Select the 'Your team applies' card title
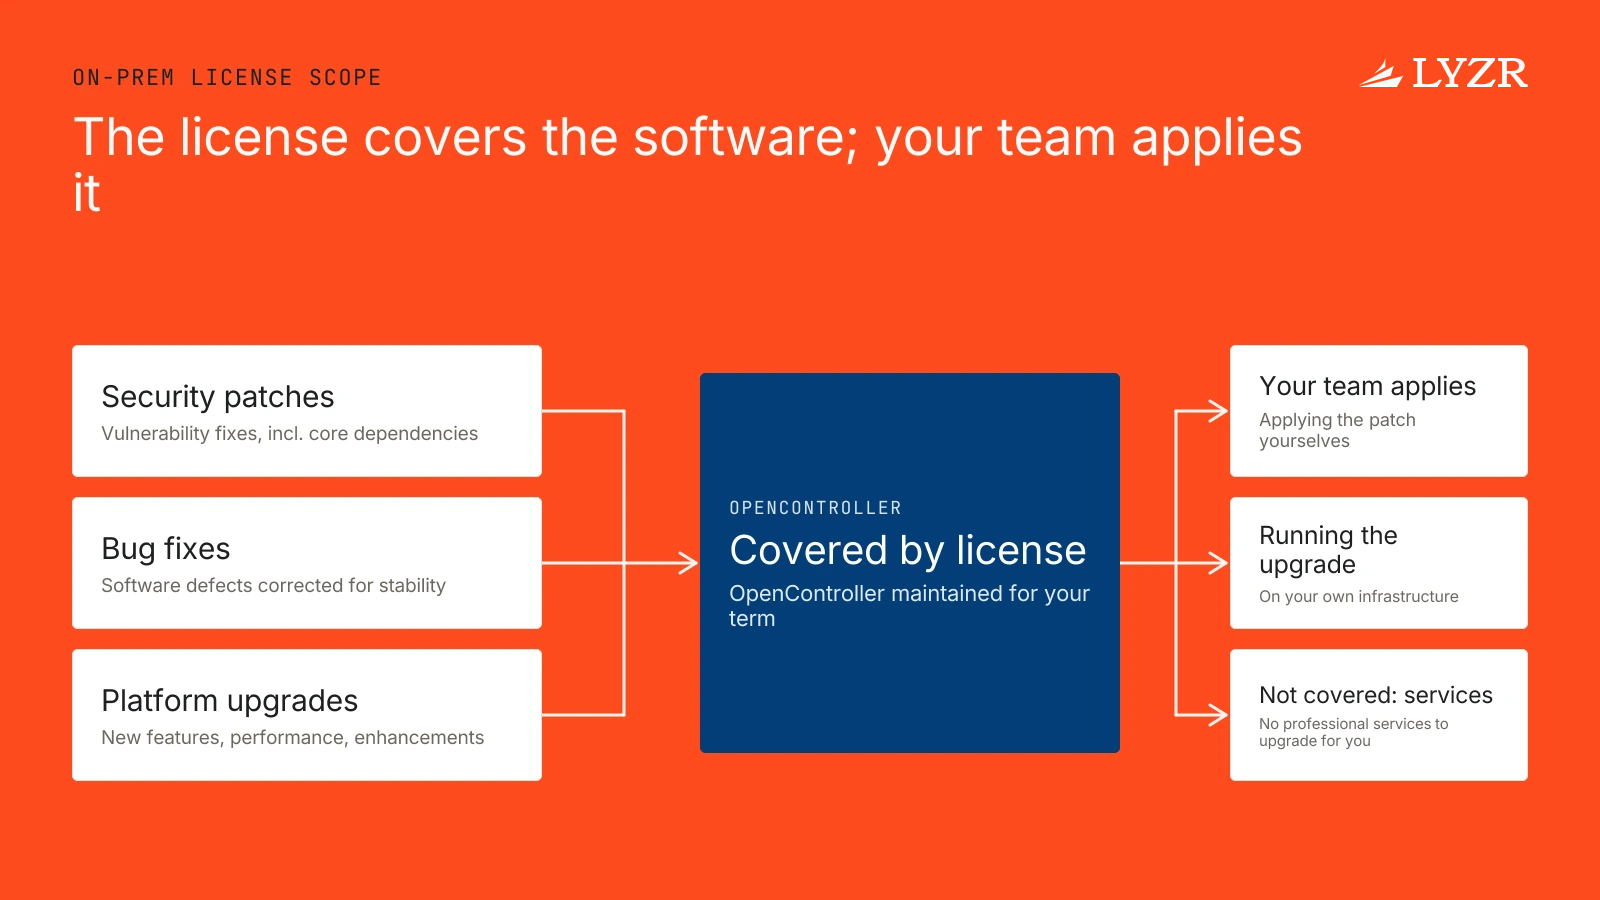Viewport: 1600px width, 900px height. point(1368,387)
